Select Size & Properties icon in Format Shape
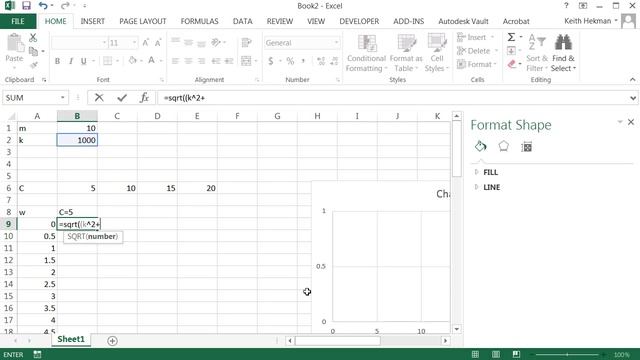 coord(527,147)
